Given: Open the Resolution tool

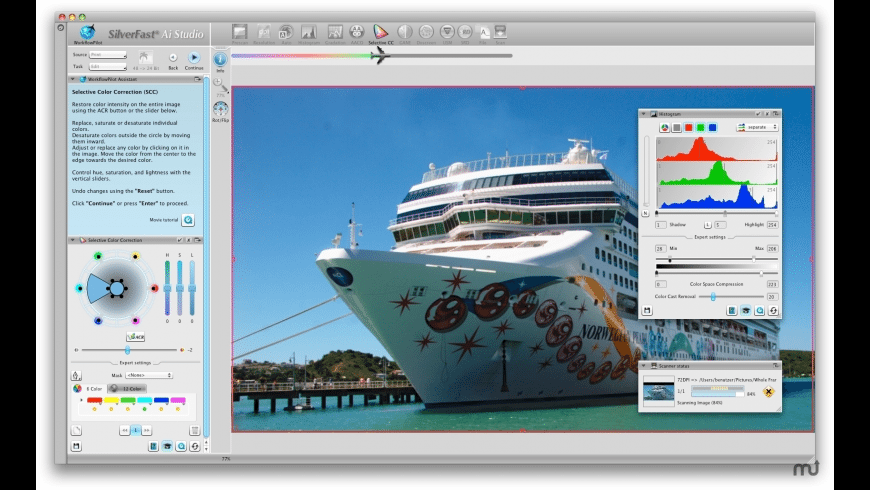Looking at the screenshot, I should [x=264, y=32].
